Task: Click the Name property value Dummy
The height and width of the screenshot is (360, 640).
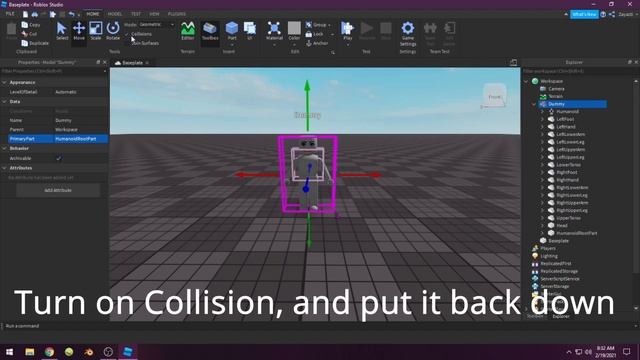Action: click(81, 120)
